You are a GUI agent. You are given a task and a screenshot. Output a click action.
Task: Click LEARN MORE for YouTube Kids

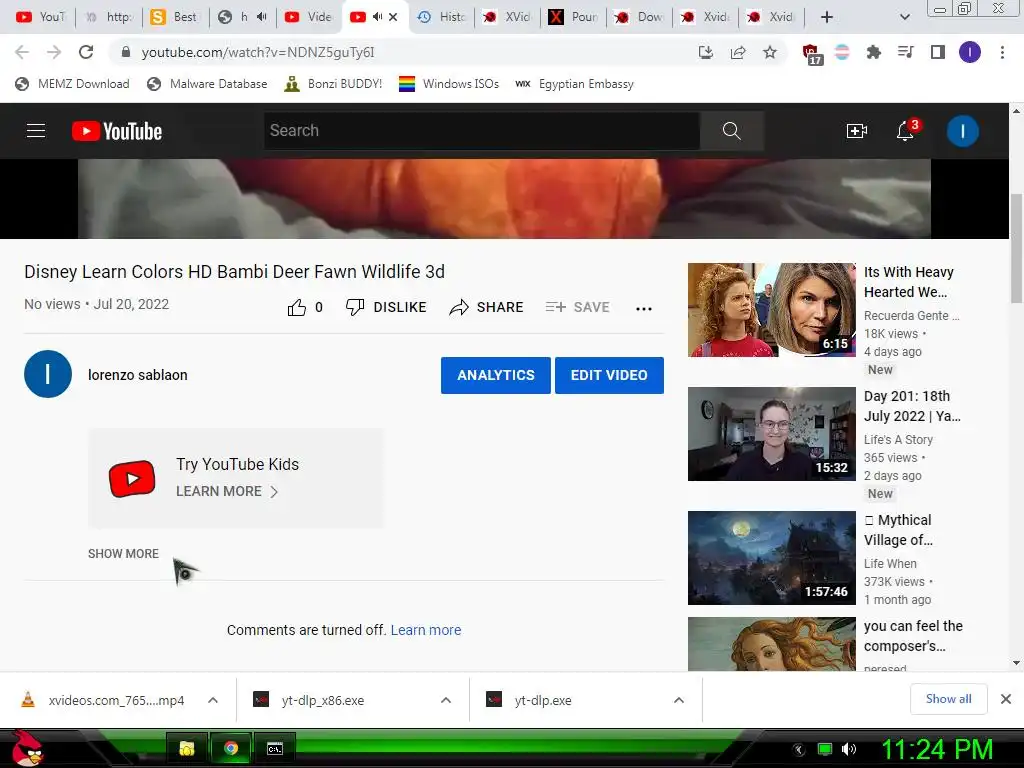coord(227,491)
